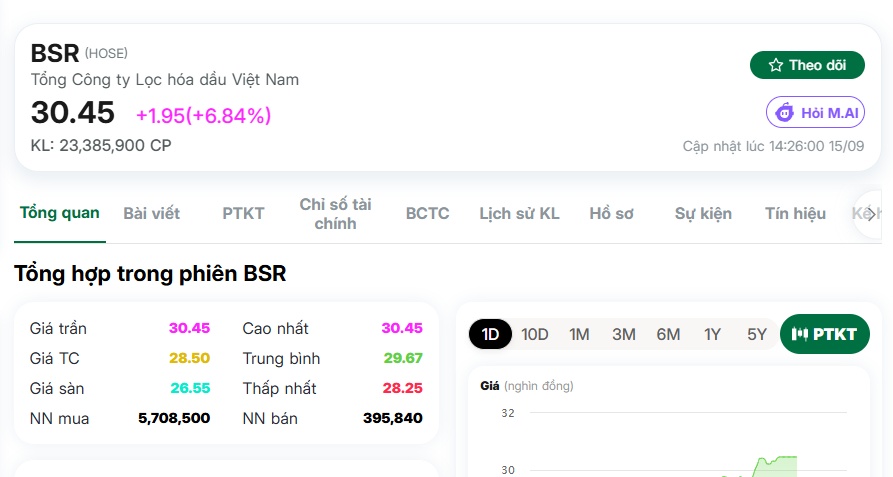This screenshot has width=893, height=477.
Task: Click the current price 30.45 in header
Action: [72, 112]
